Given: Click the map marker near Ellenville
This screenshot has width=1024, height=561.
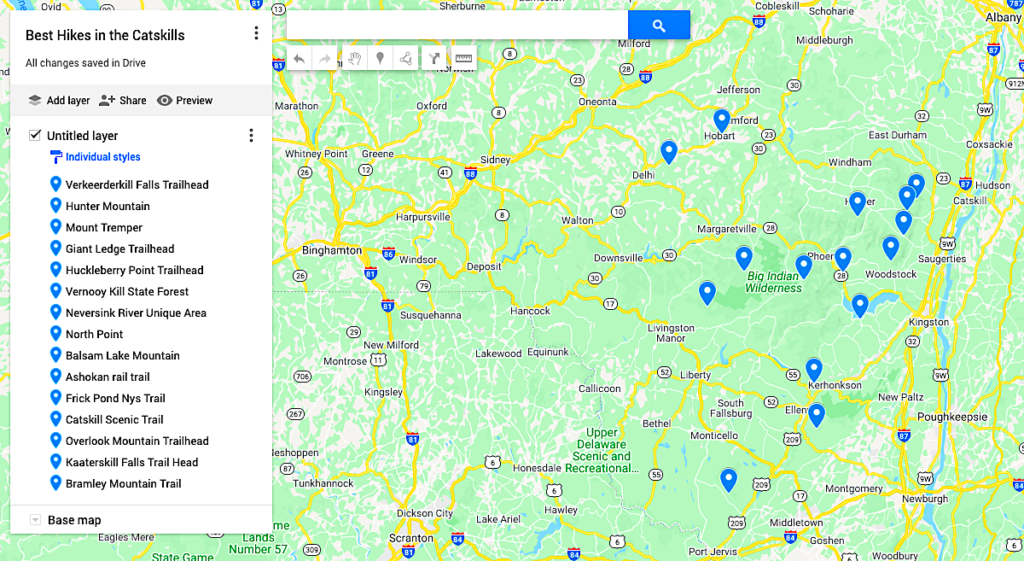Looking at the screenshot, I should coord(816,415).
